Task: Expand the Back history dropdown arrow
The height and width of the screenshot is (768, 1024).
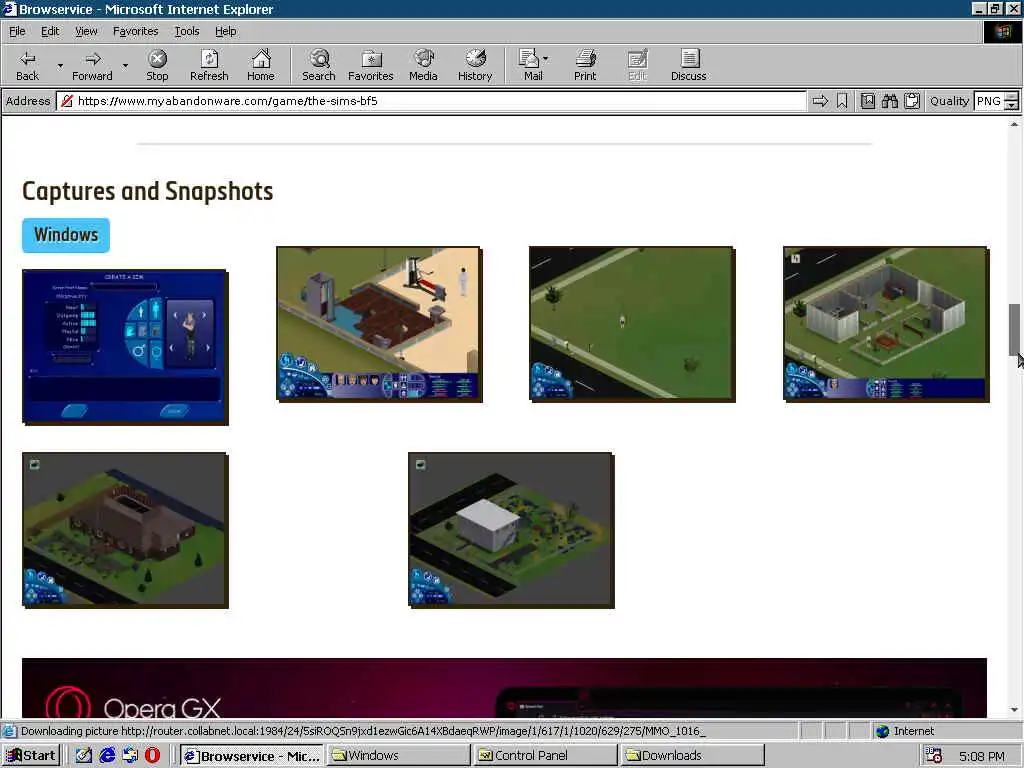Action: (60, 66)
